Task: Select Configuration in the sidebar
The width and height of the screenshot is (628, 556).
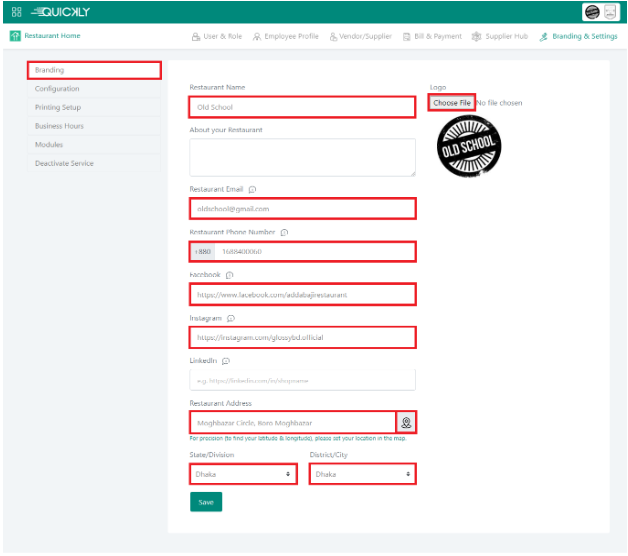Action: point(57,89)
